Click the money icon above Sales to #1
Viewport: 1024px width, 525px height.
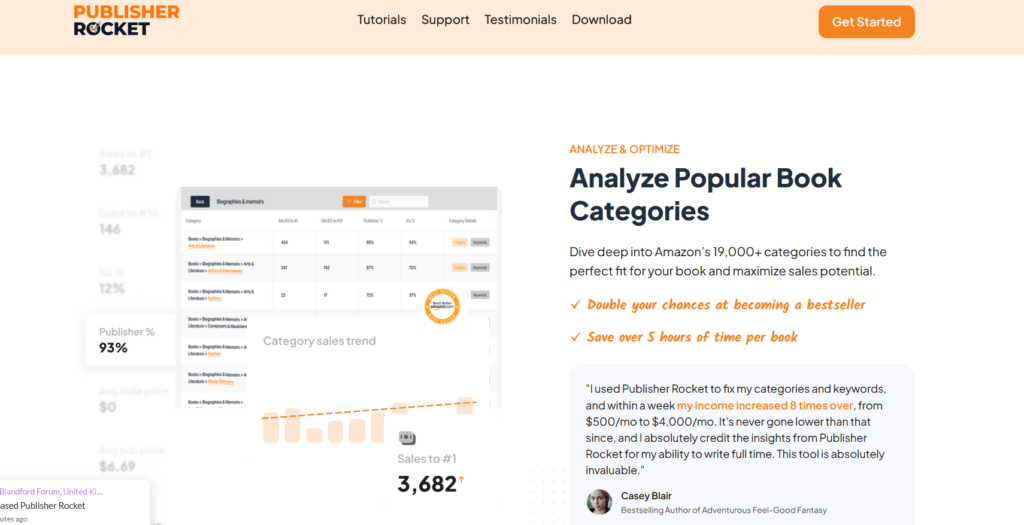click(407, 438)
